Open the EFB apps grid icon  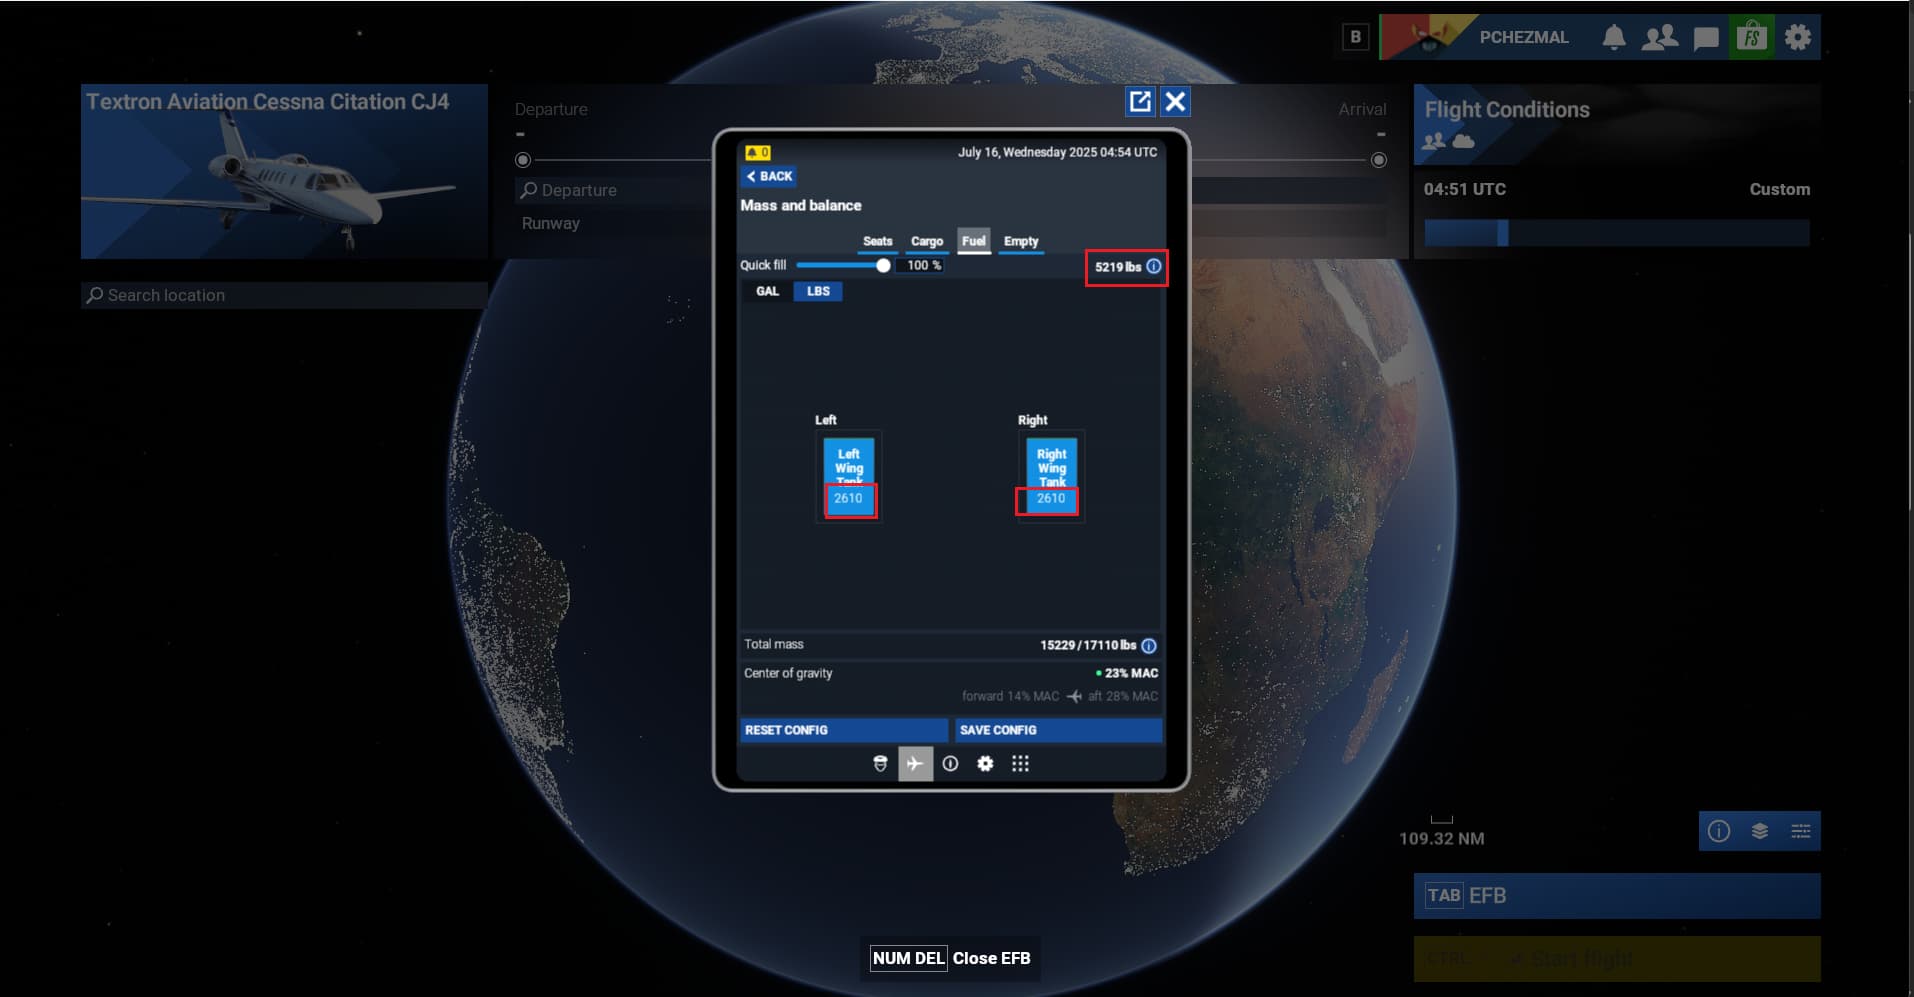pos(1020,764)
